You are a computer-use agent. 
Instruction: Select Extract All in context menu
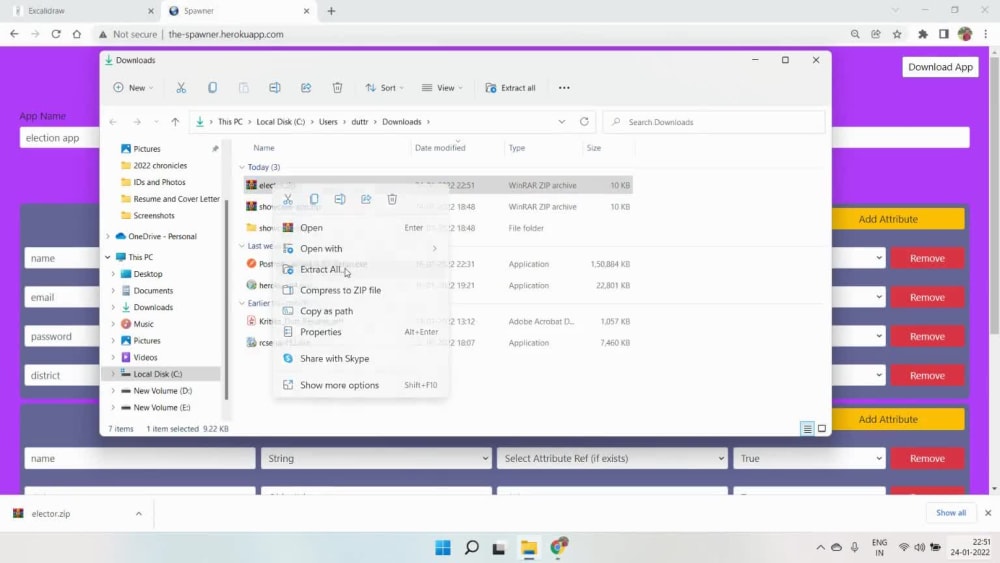360,270
